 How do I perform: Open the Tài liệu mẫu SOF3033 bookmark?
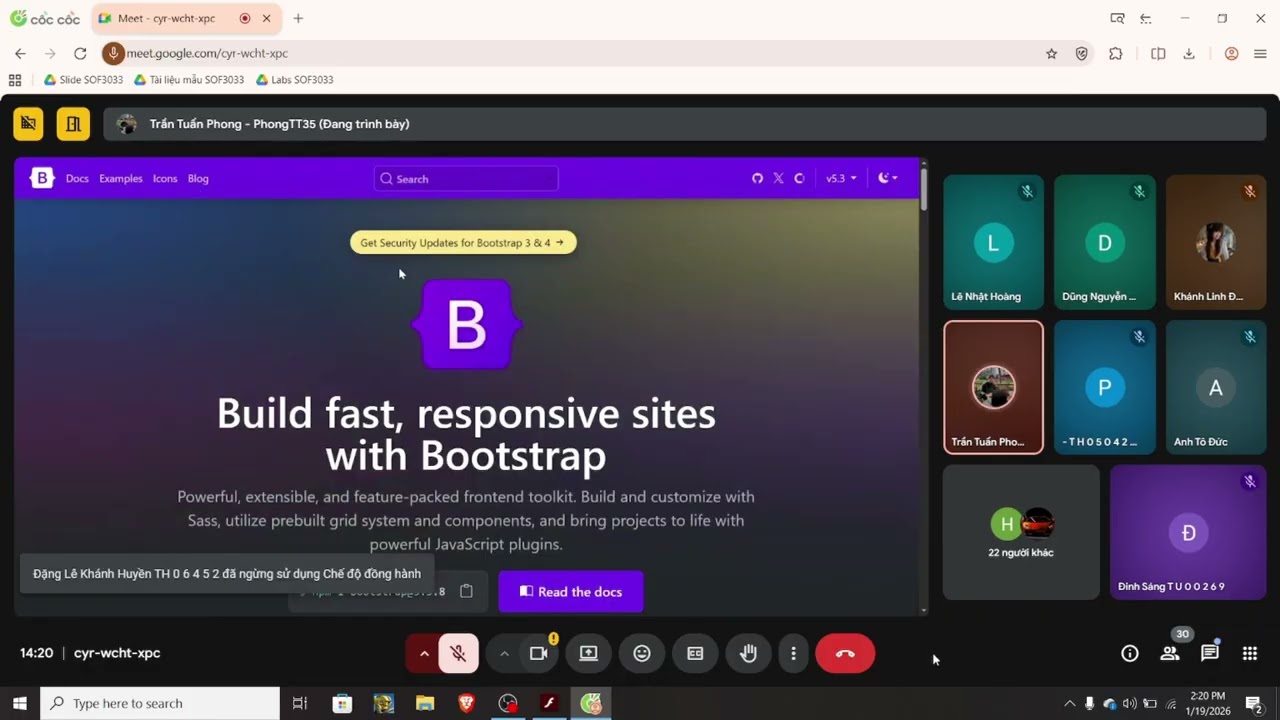pyautogui.click(x=189, y=80)
